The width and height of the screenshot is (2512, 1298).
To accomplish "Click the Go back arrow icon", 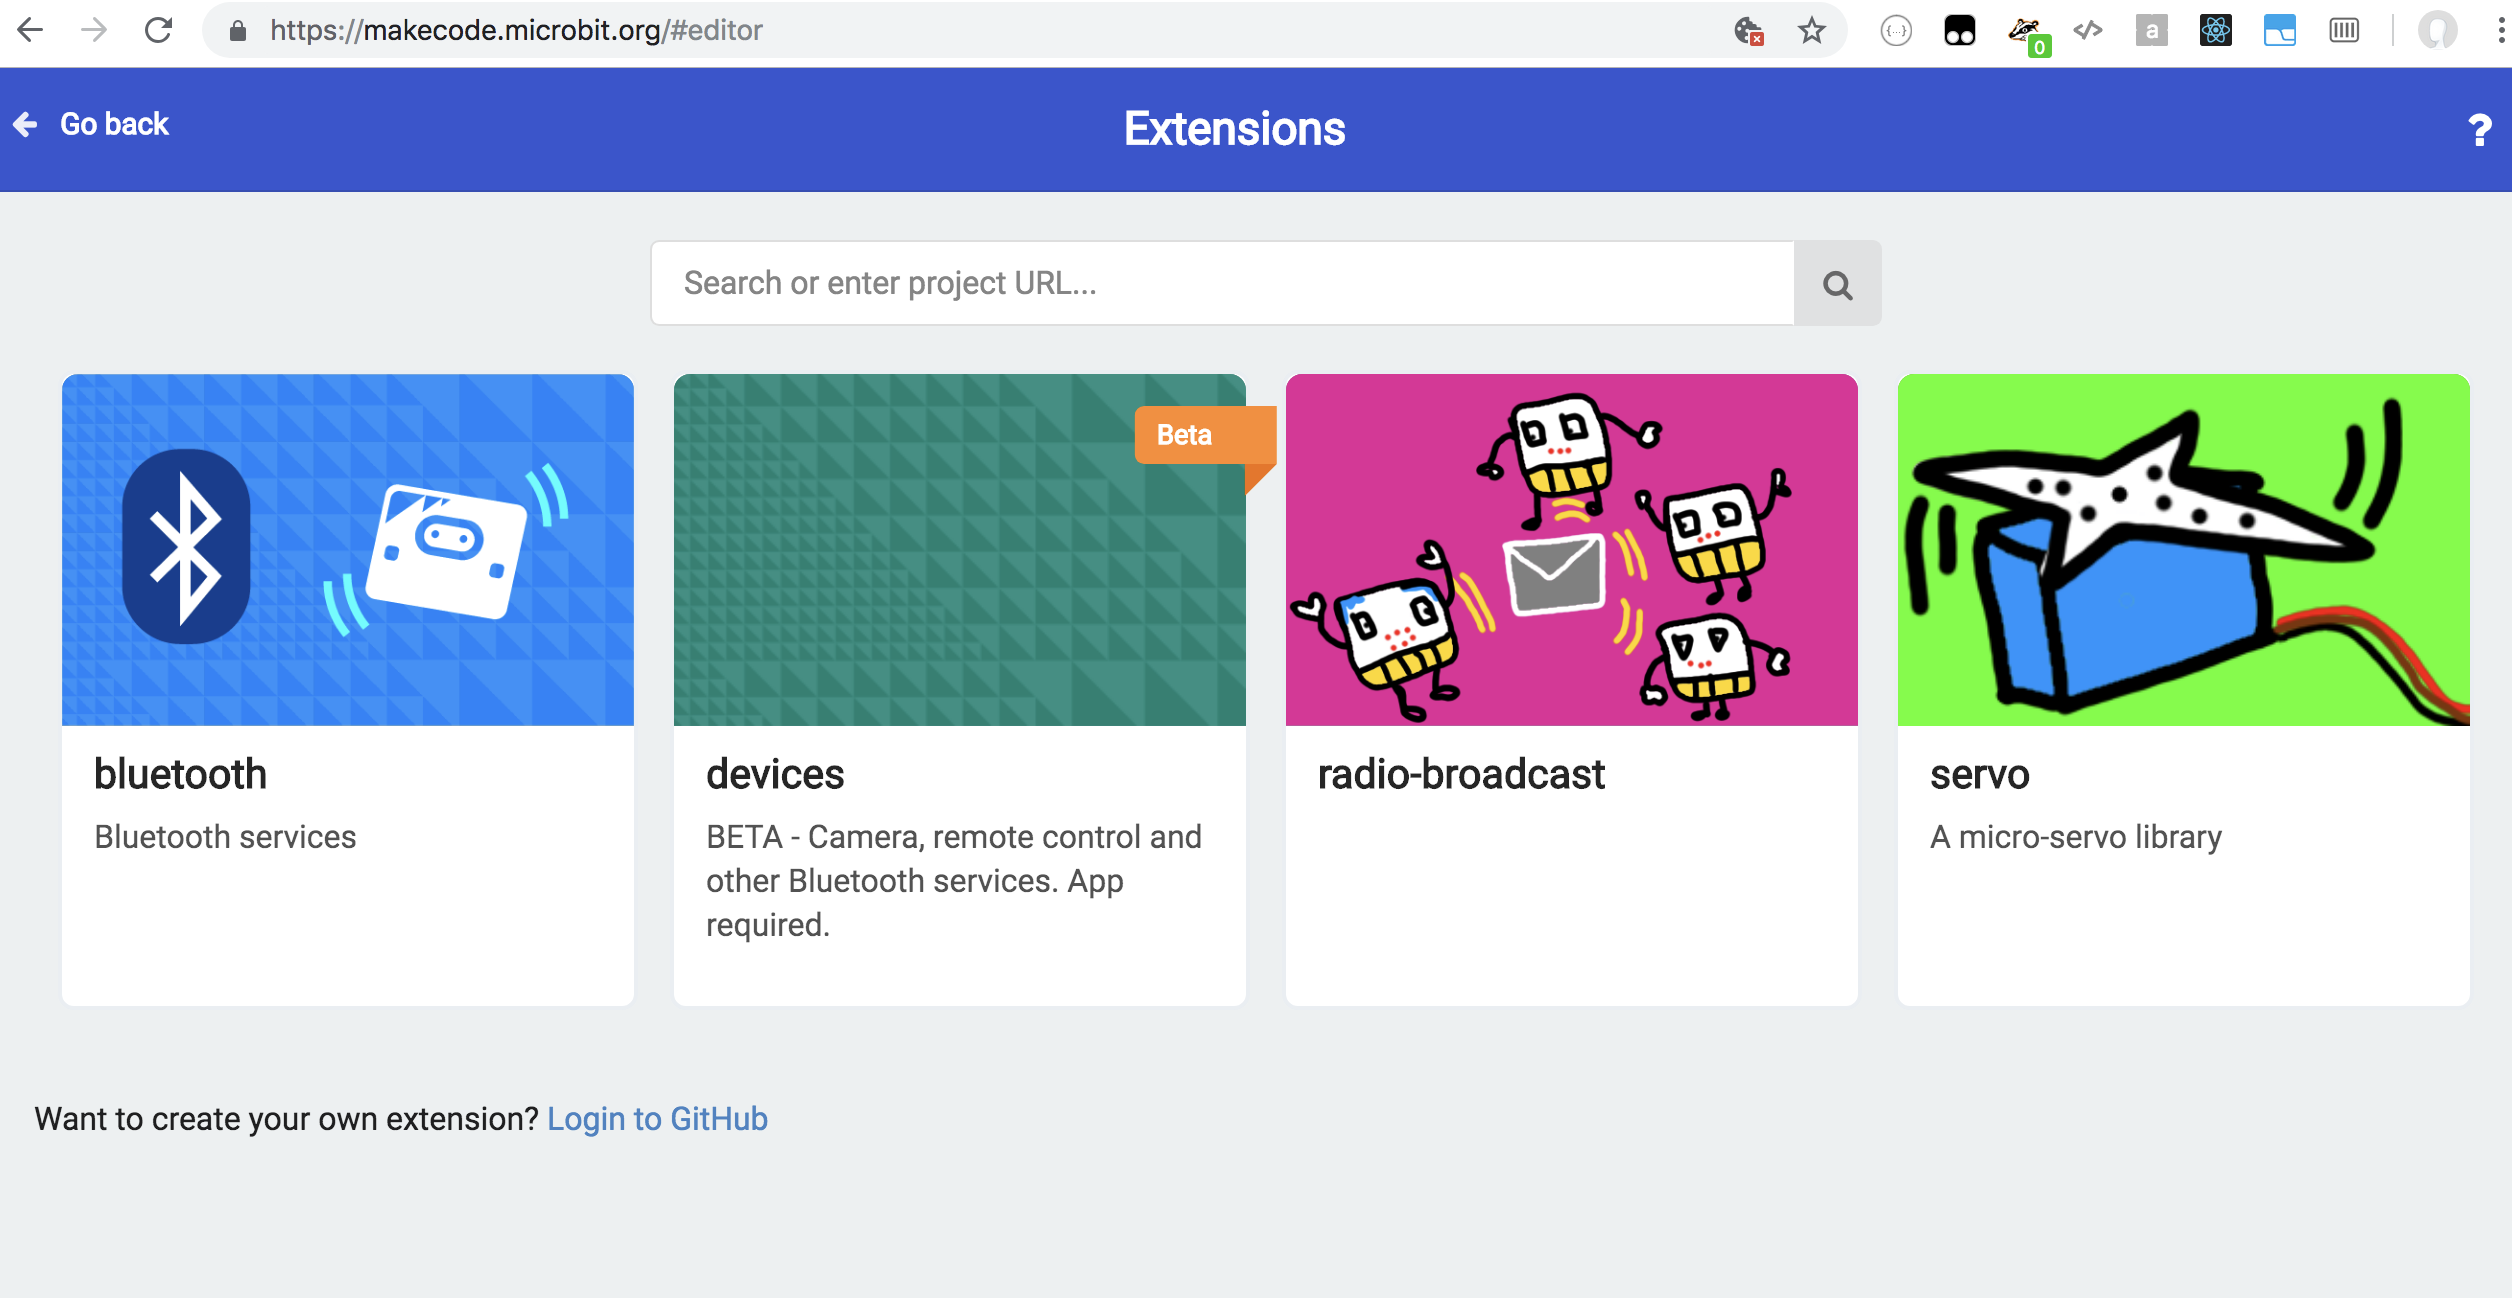I will tap(26, 124).
